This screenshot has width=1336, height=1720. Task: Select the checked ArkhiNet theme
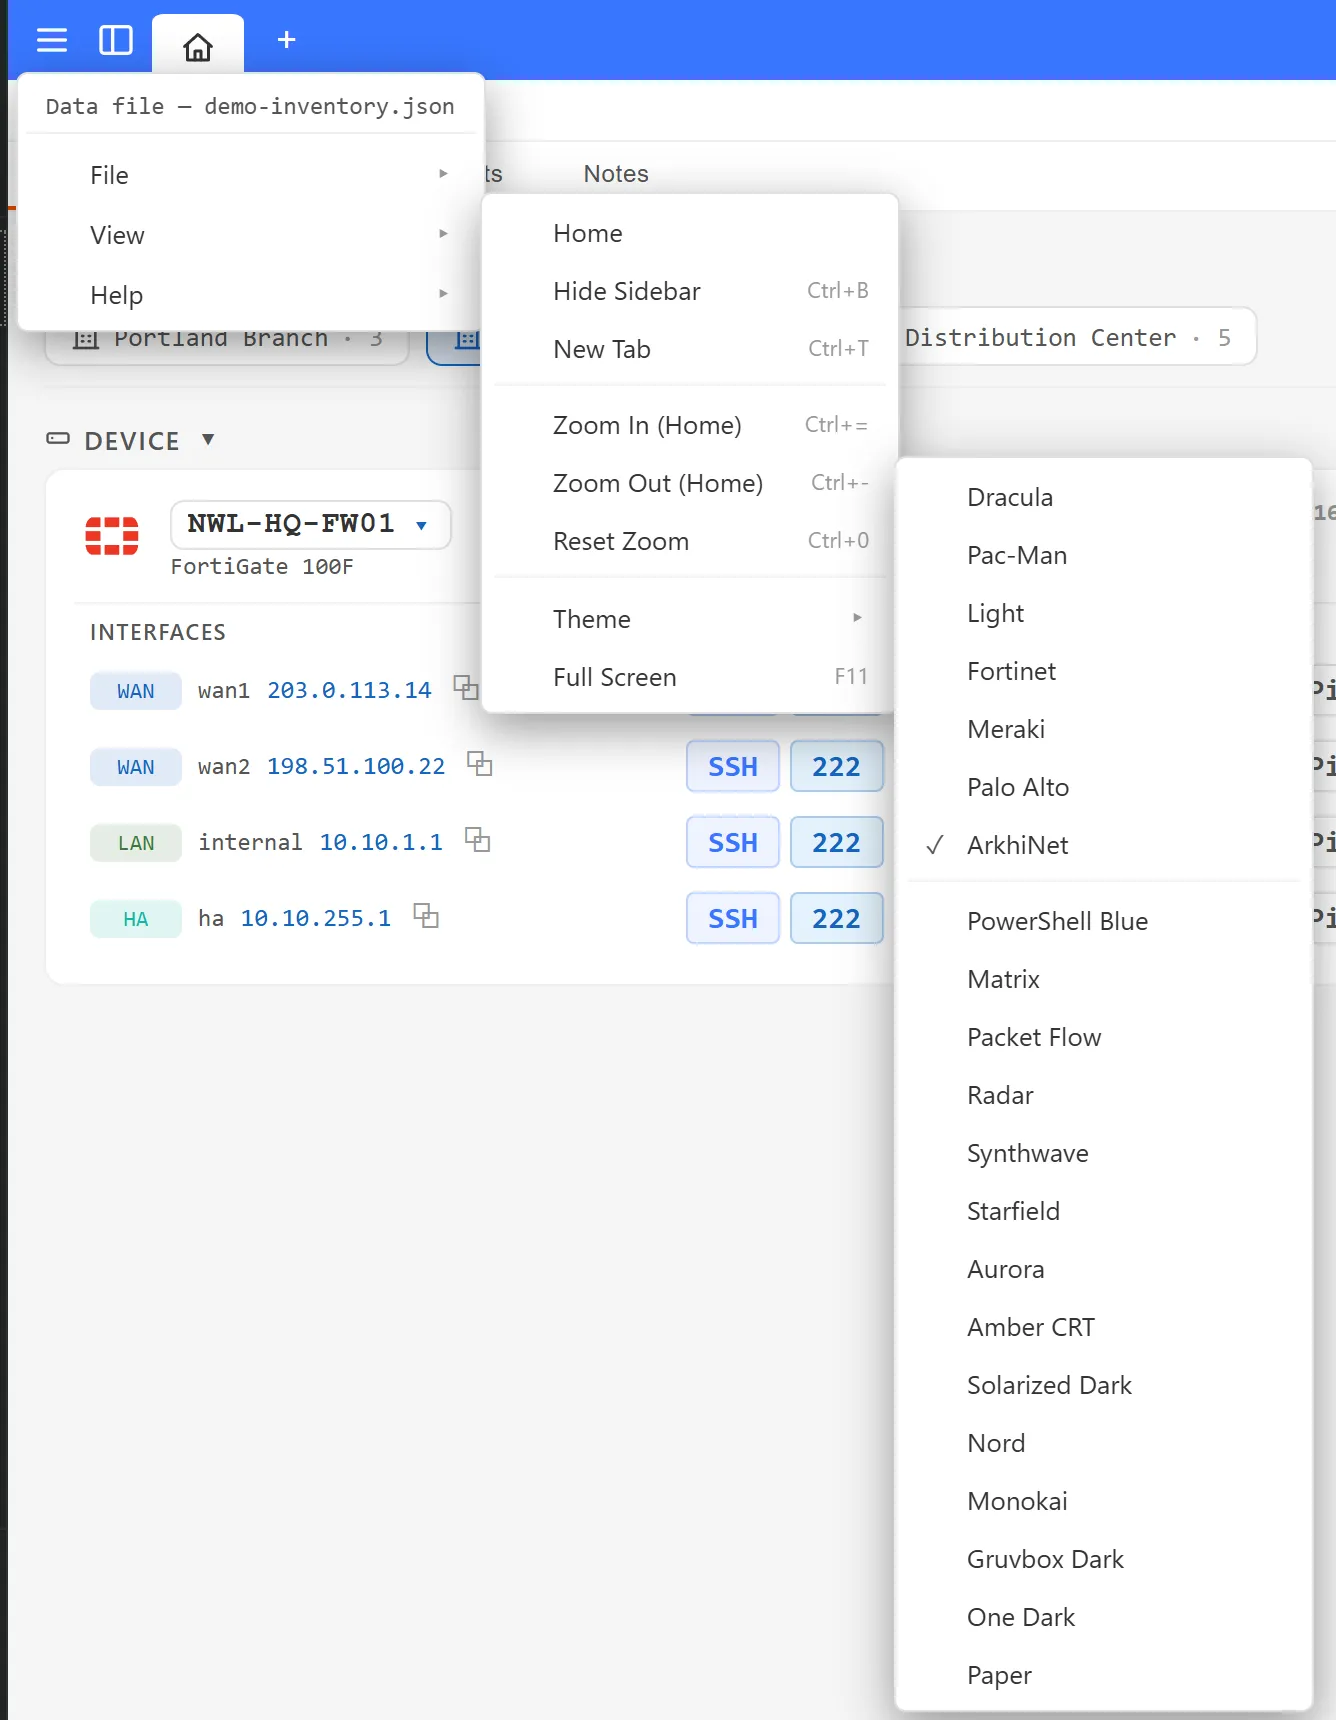tap(1104, 845)
